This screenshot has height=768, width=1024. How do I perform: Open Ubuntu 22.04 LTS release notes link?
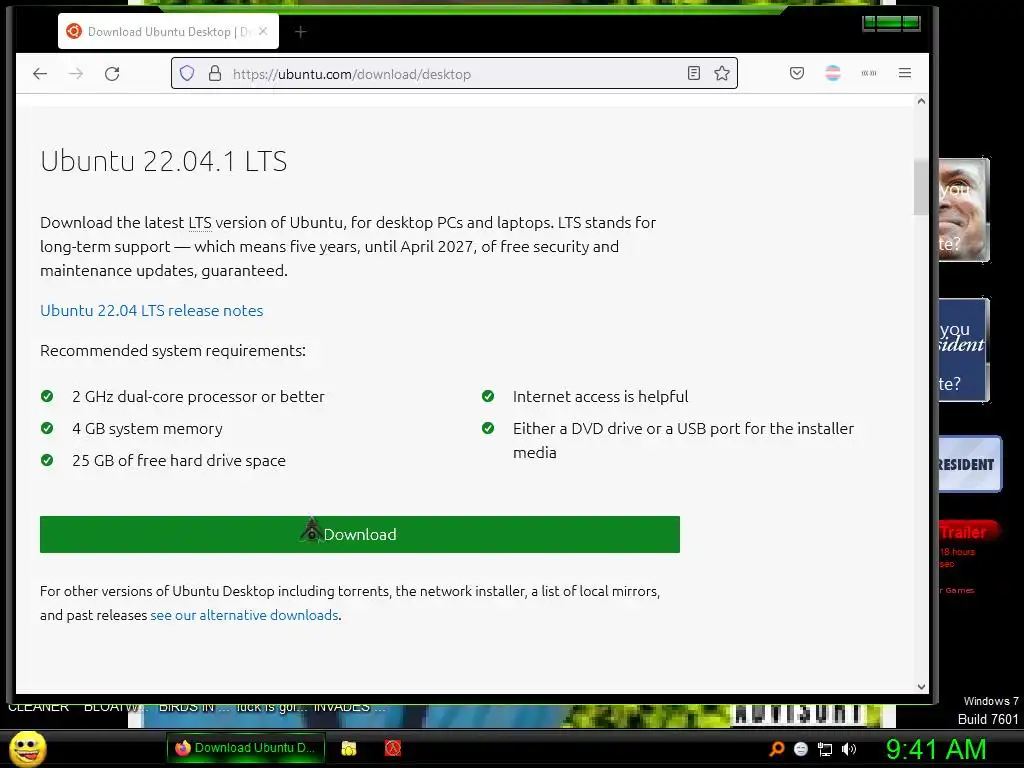(152, 310)
